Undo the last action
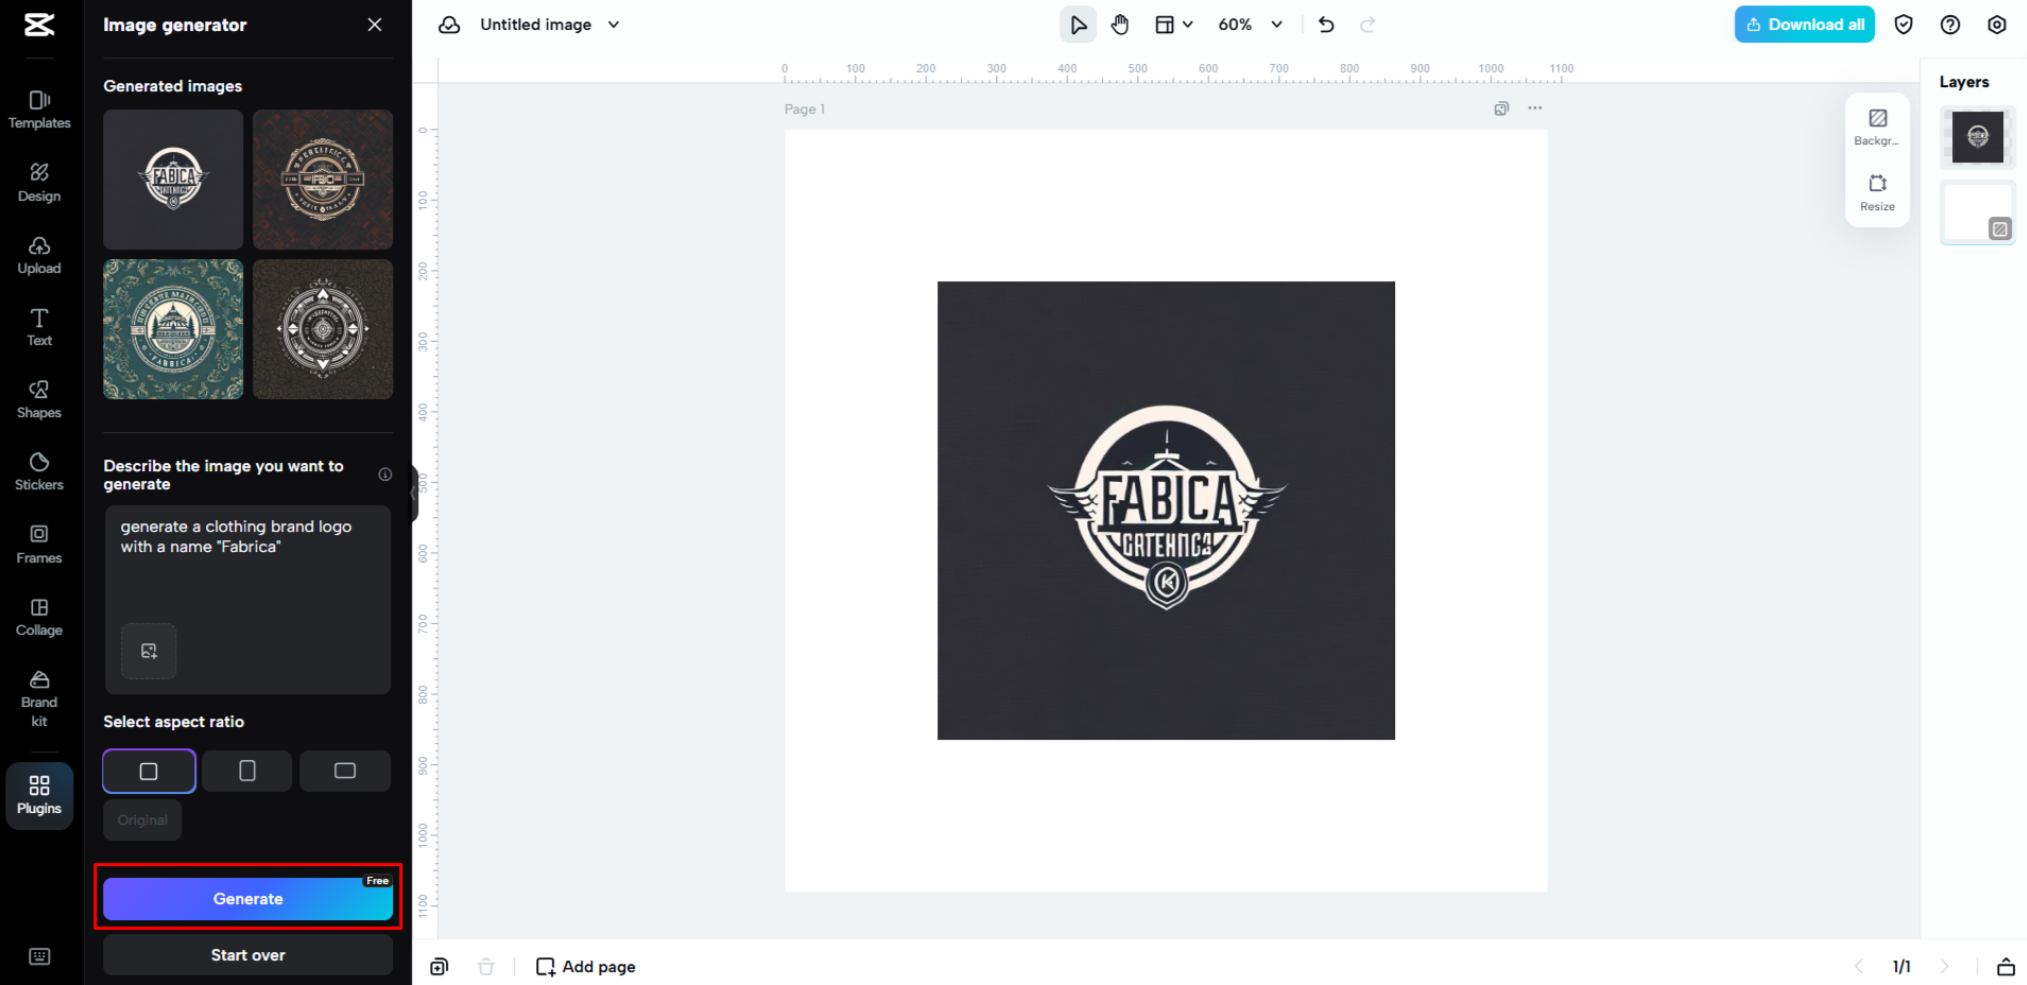Screen dimensions: 2027x985 (1326, 24)
